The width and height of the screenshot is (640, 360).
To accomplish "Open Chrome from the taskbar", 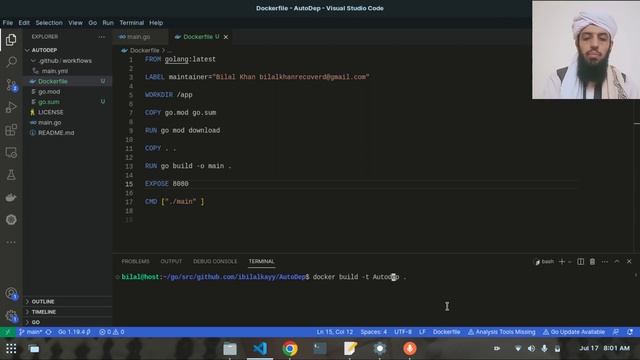I will [290, 349].
